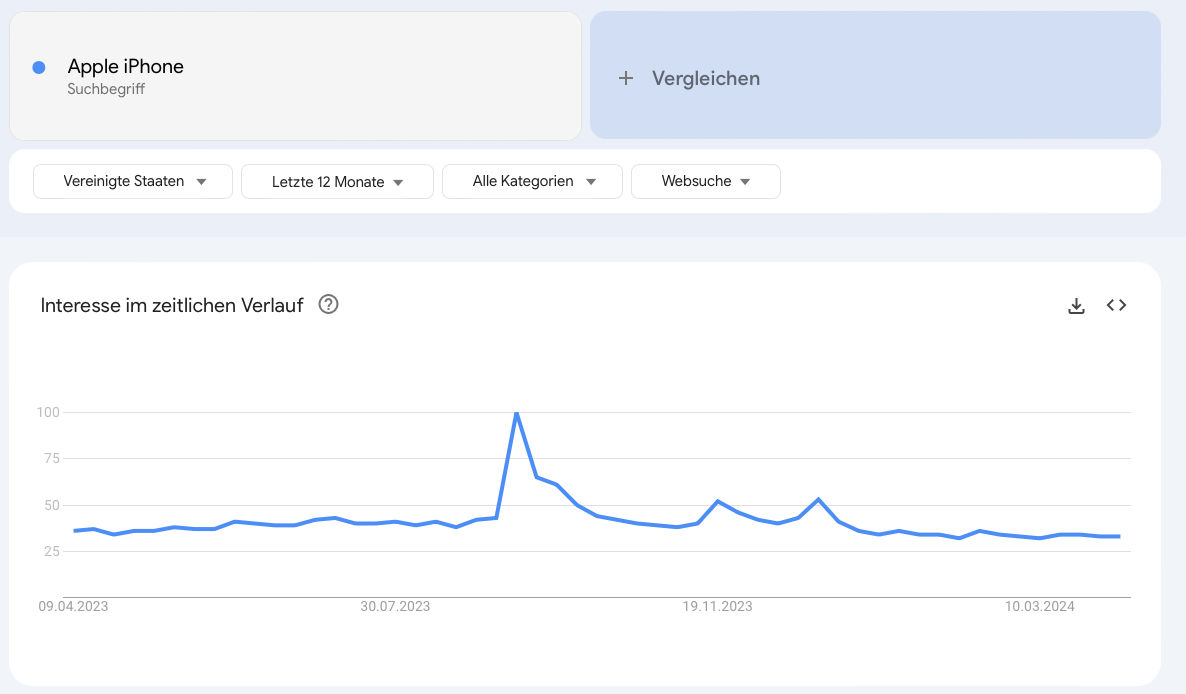Open the Websuche search type dropdown
The image size is (1186, 694).
coord(706,181)
